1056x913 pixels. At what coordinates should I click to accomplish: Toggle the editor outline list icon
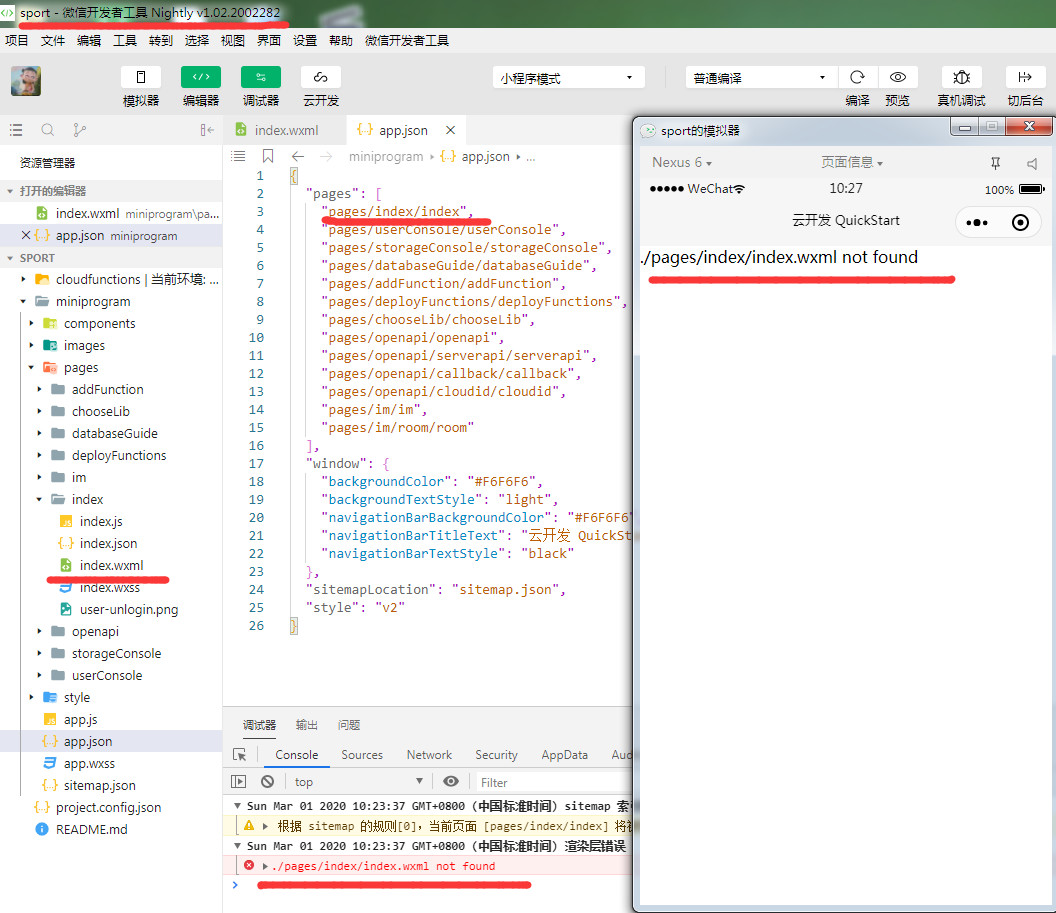point(238,156)
